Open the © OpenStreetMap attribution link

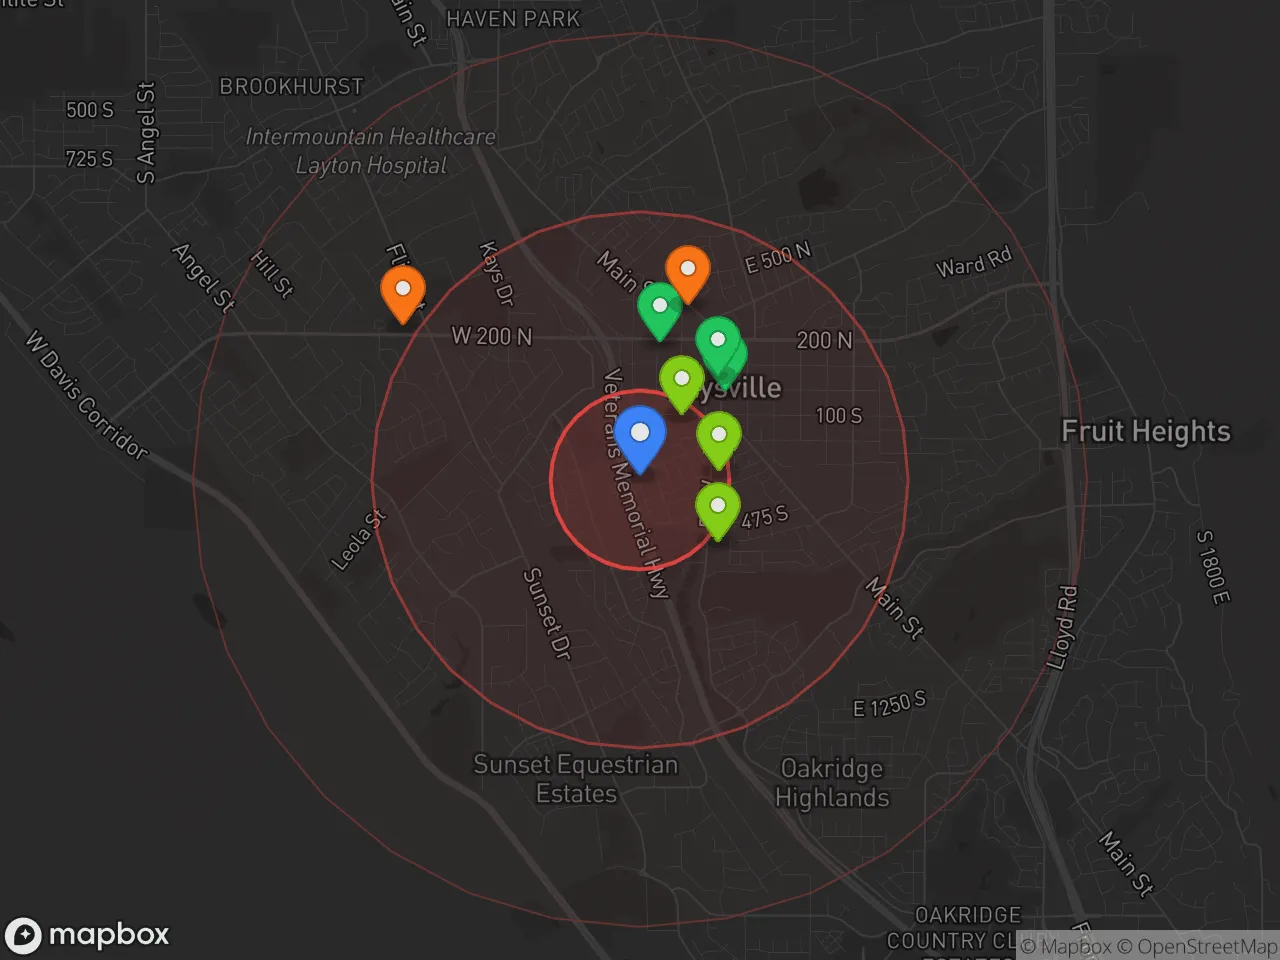[1197, 946]
